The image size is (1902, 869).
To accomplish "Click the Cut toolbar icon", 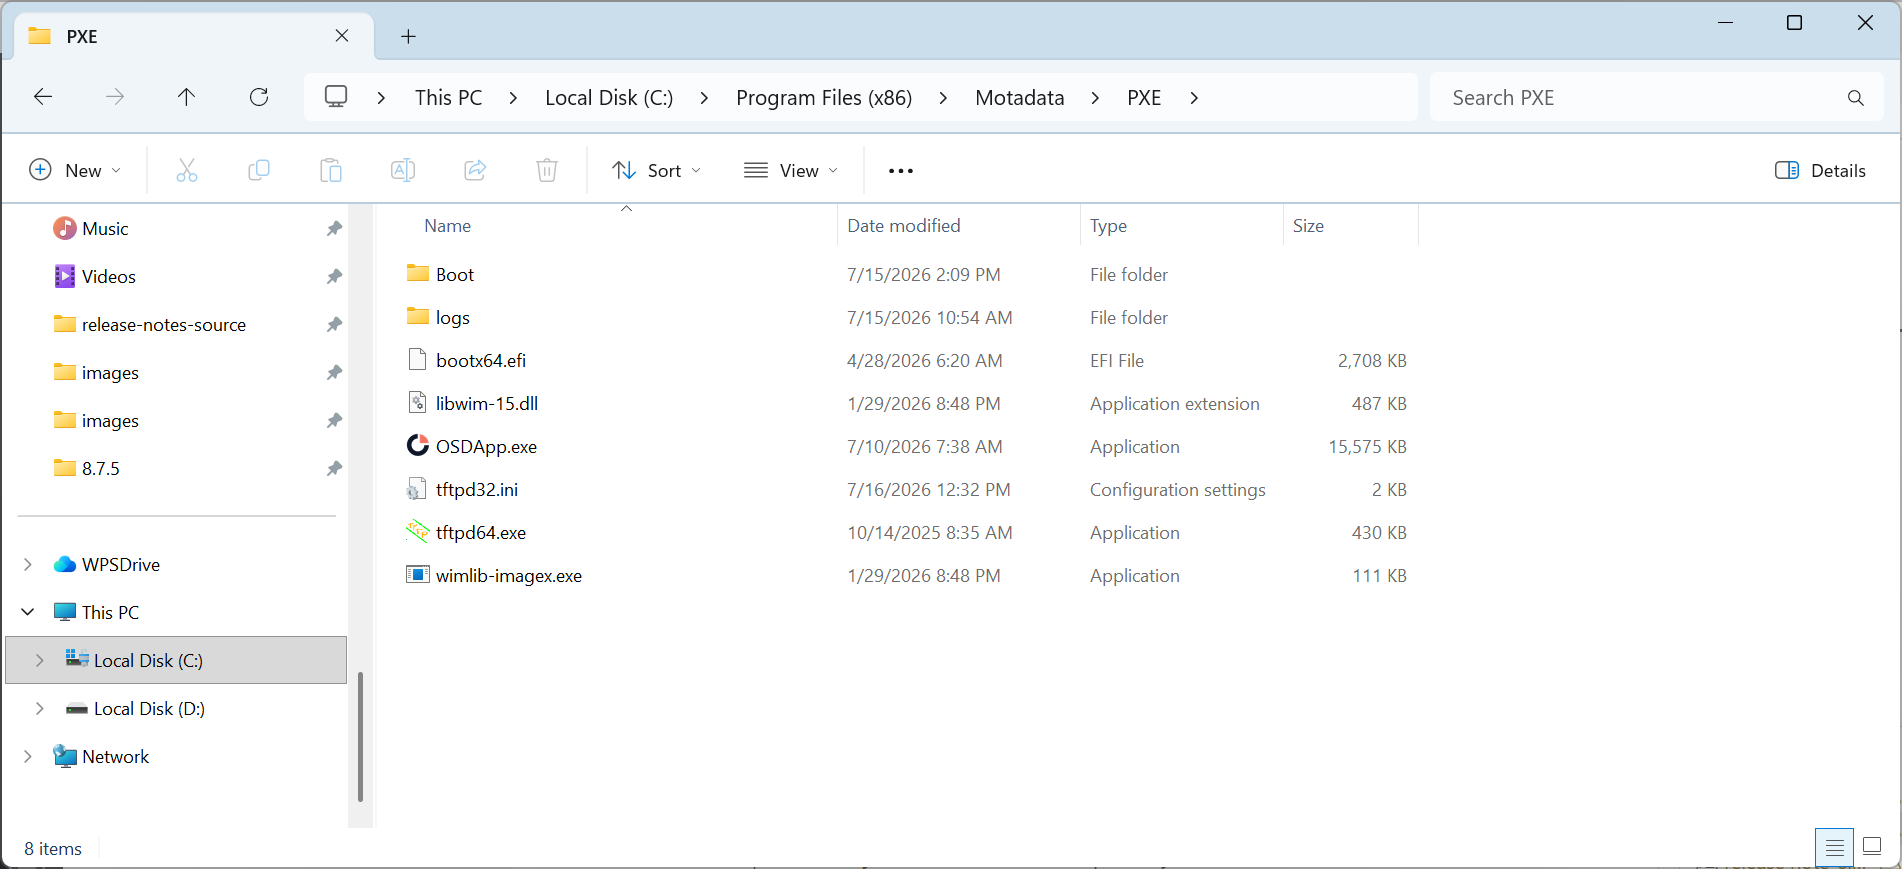I will pyautogui.click(x=187, y=170).
